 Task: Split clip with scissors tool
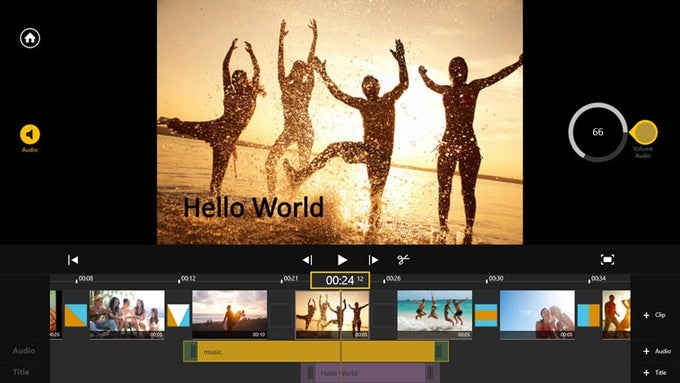tap(403, 259)
